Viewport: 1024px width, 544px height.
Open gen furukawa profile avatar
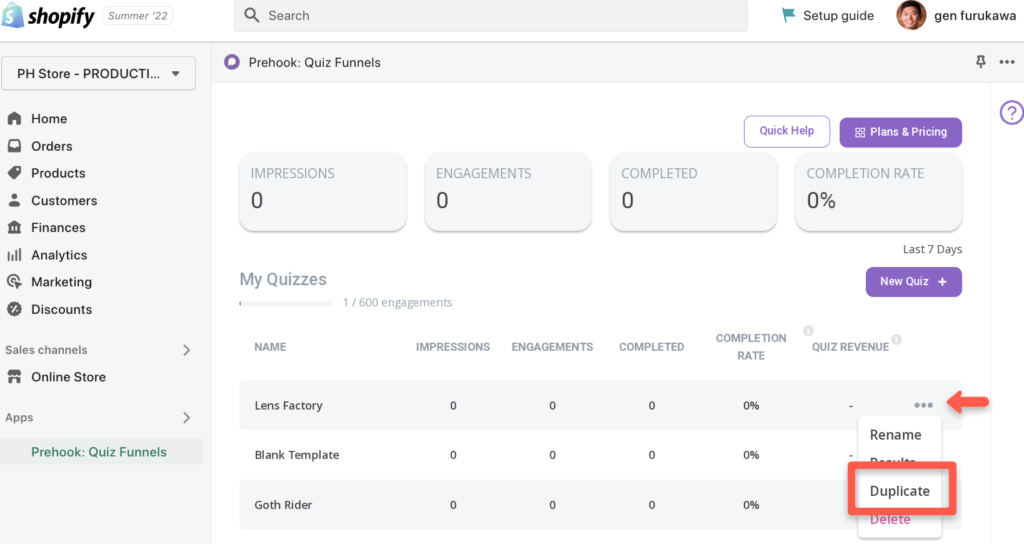[911, 15]
